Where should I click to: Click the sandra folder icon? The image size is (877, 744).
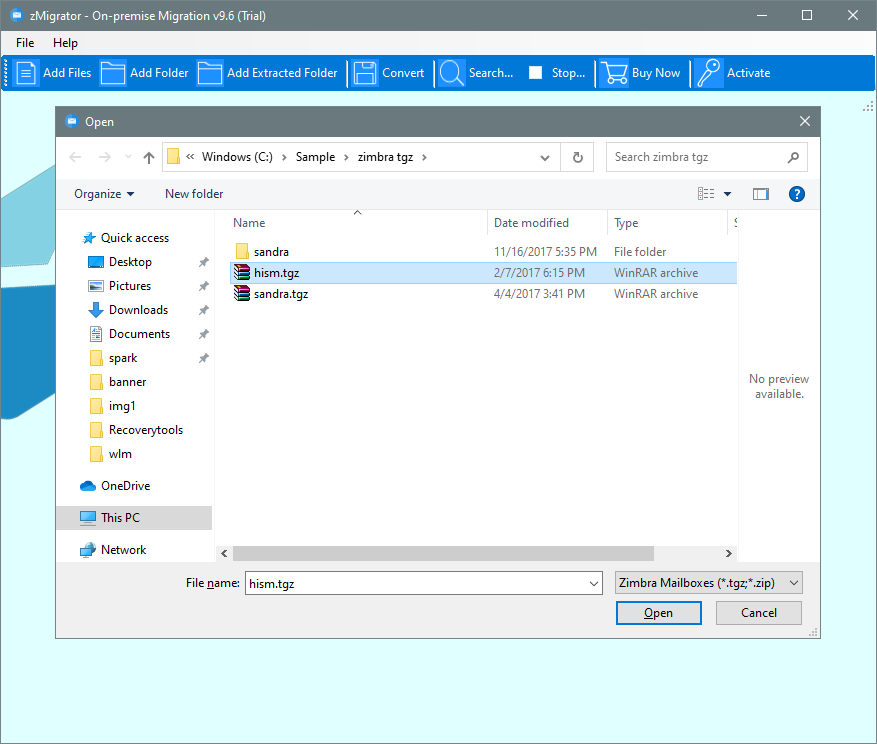click(x=242, y=251)
